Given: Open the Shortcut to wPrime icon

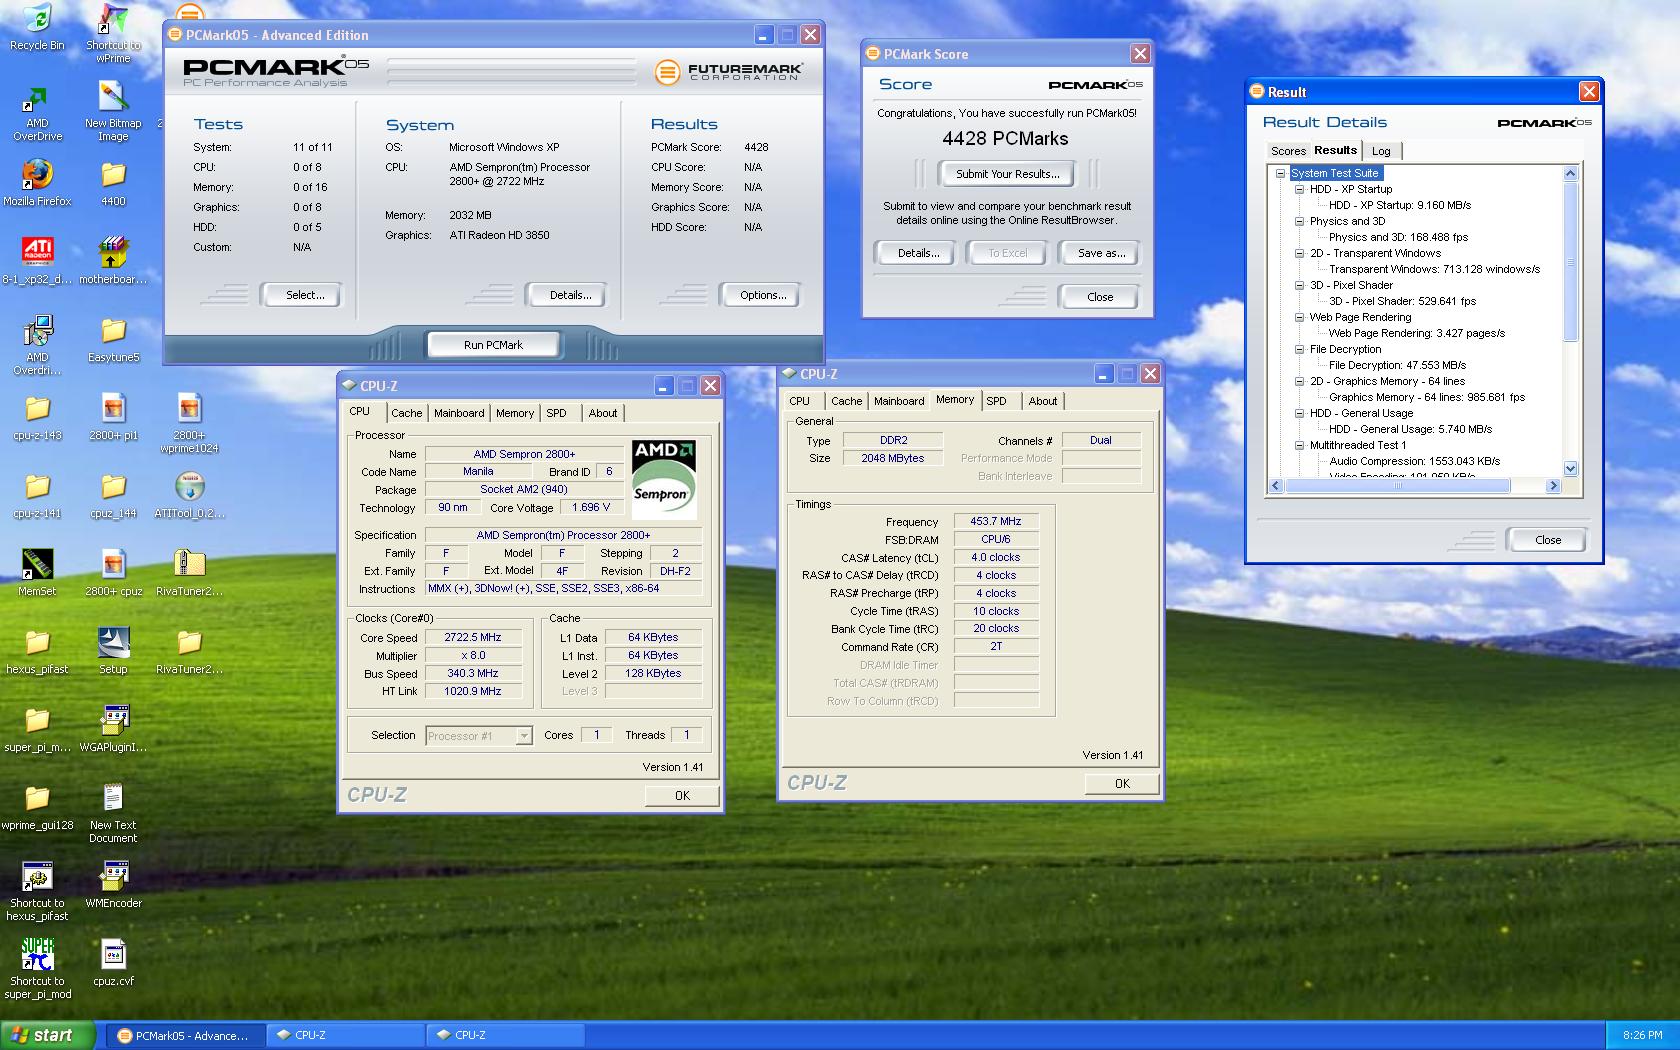Looking at the screenshot, I should tap(113, 33).
